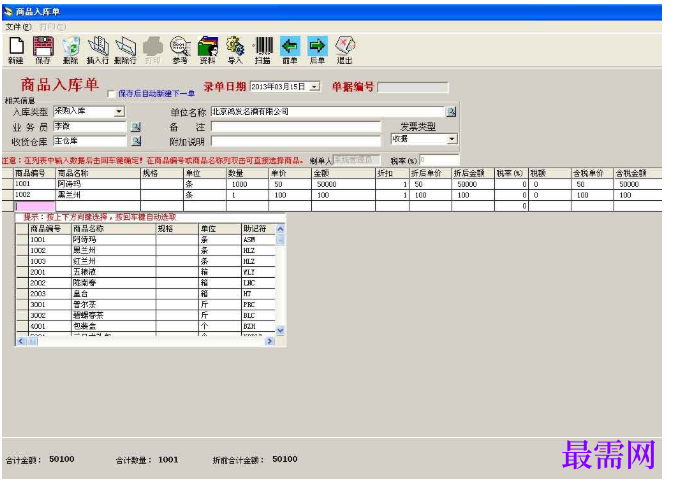This screenshot has height=486, width=674.
Task: Click the 保存 (Save) floppy icon
Action: coord(43,50)
